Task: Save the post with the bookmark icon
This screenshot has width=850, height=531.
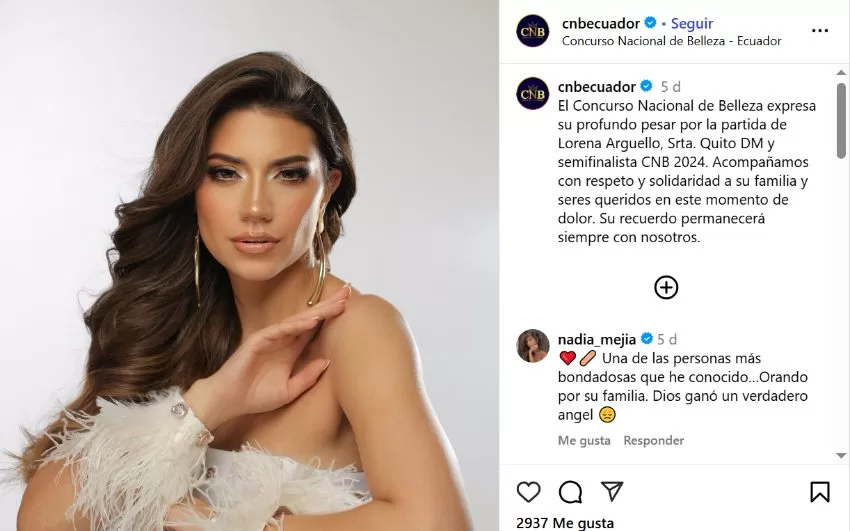Action: click(x=820, y=492)
